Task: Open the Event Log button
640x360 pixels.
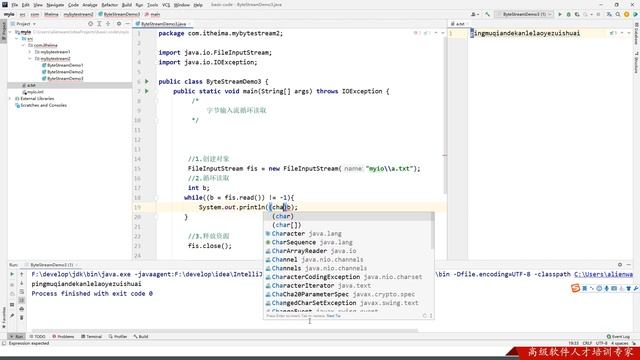Action: [618, 337]
